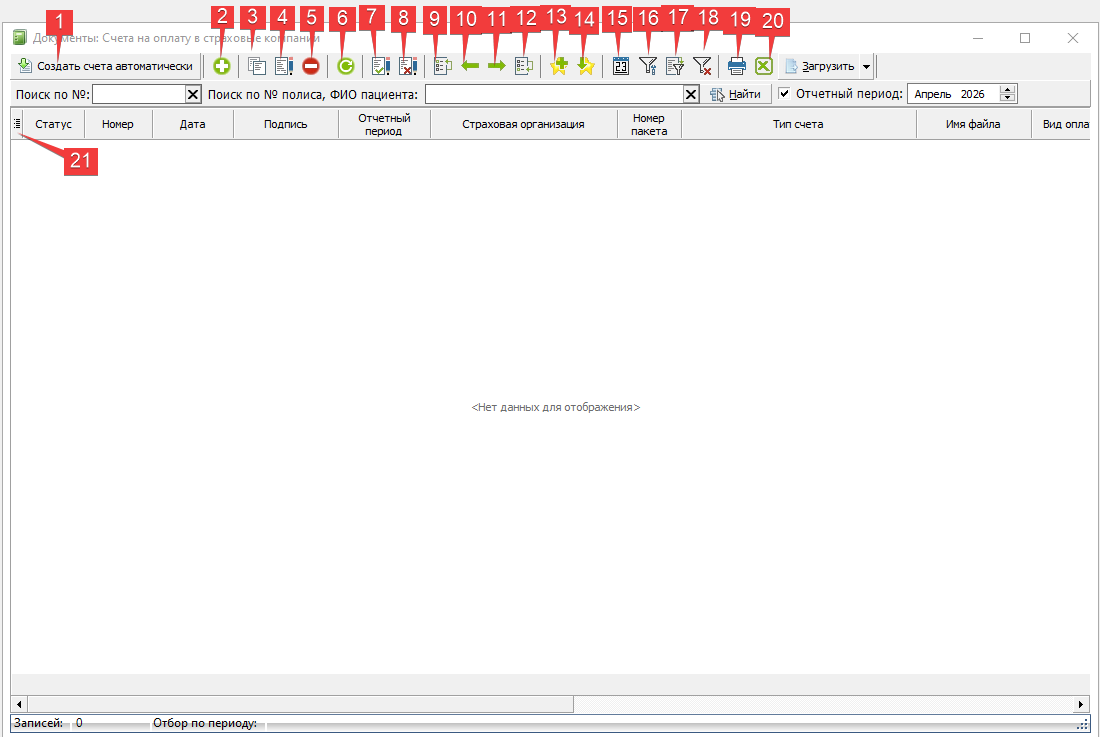
Task: Click the green right arrow icon
Action: [497, 67]
